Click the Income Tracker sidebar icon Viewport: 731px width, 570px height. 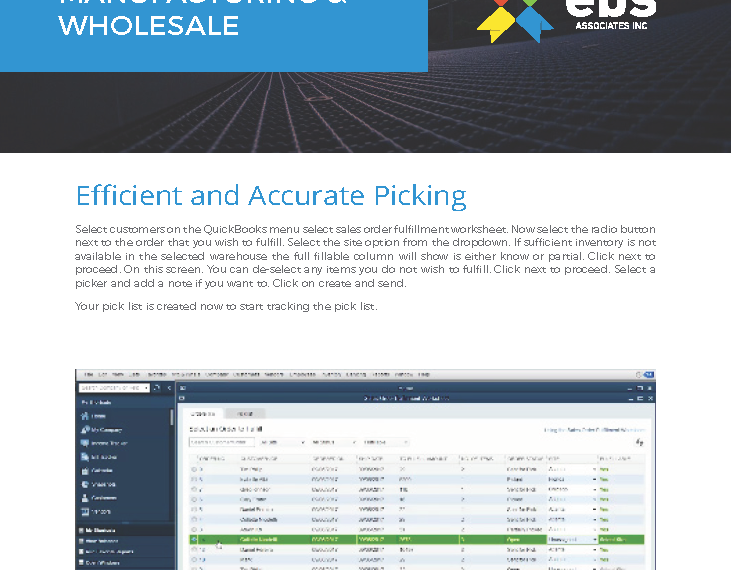(x=85, y=443)
